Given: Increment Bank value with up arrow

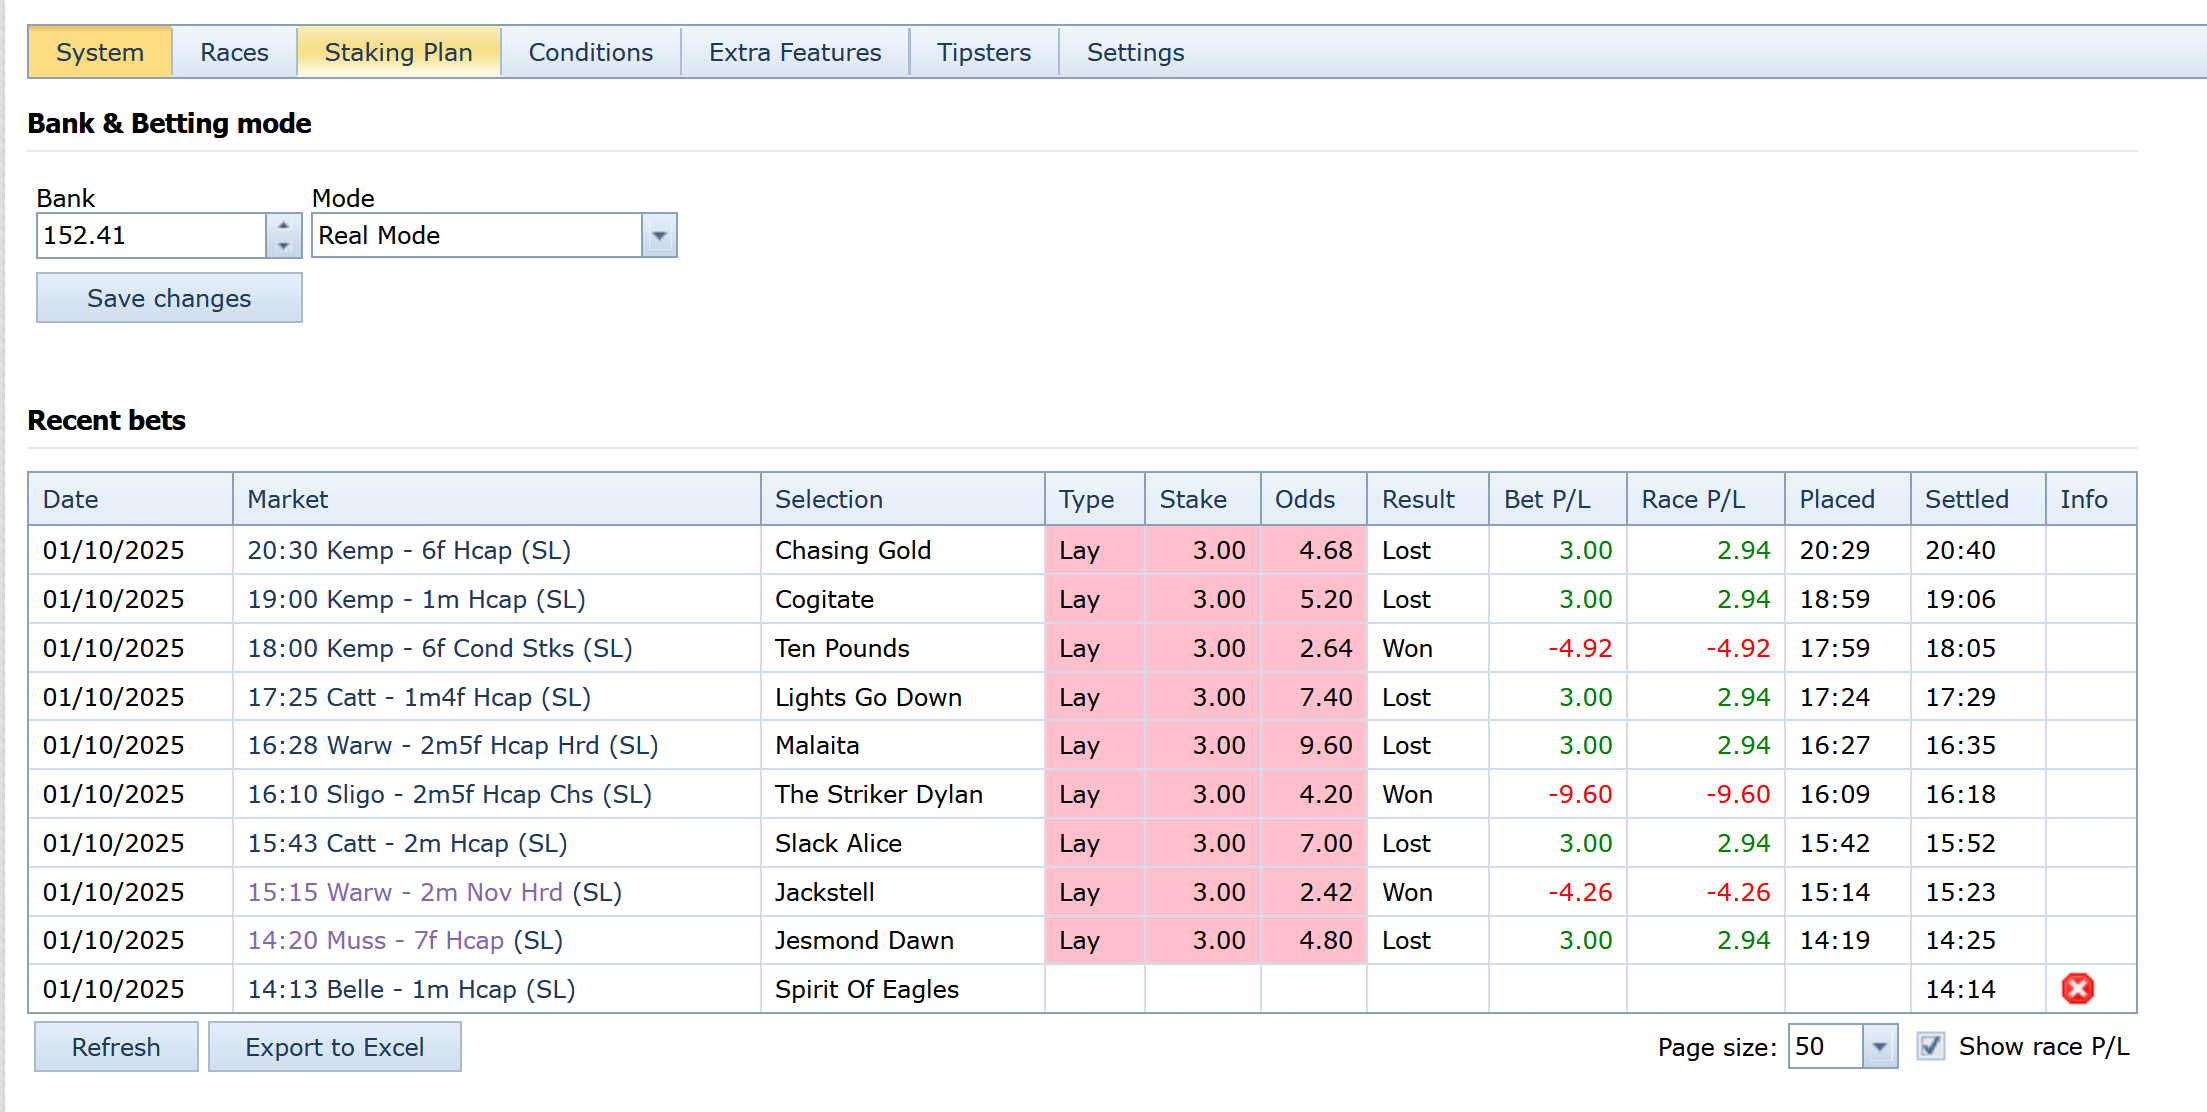Looking at the screenshot, I should (x=284, y=226).
